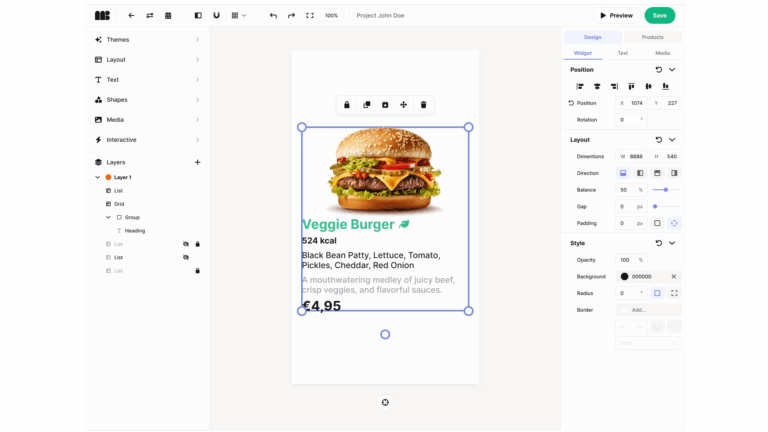
Task: Collapse the Group node in layers
Action: click(x=108, y=217)
